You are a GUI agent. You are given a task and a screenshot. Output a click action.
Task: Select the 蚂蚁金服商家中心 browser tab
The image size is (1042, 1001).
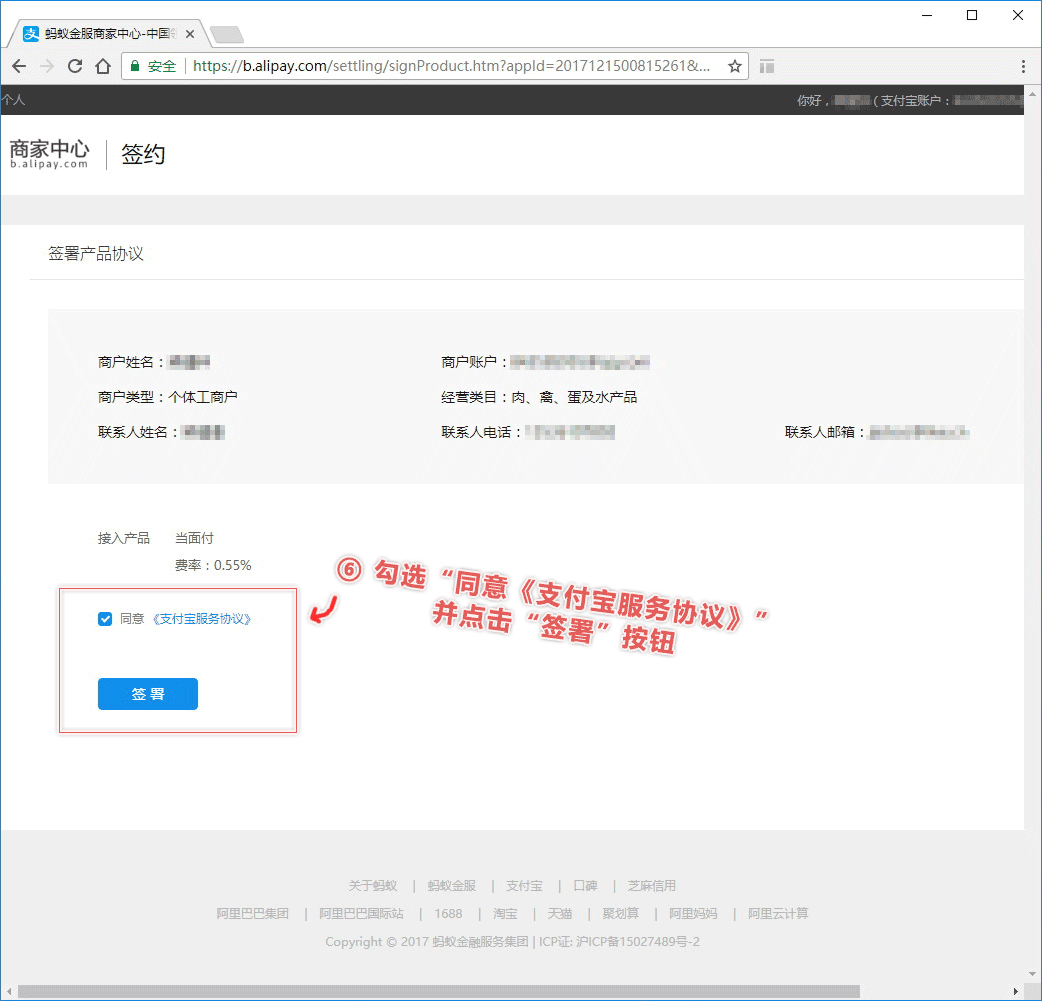point(110,34)
